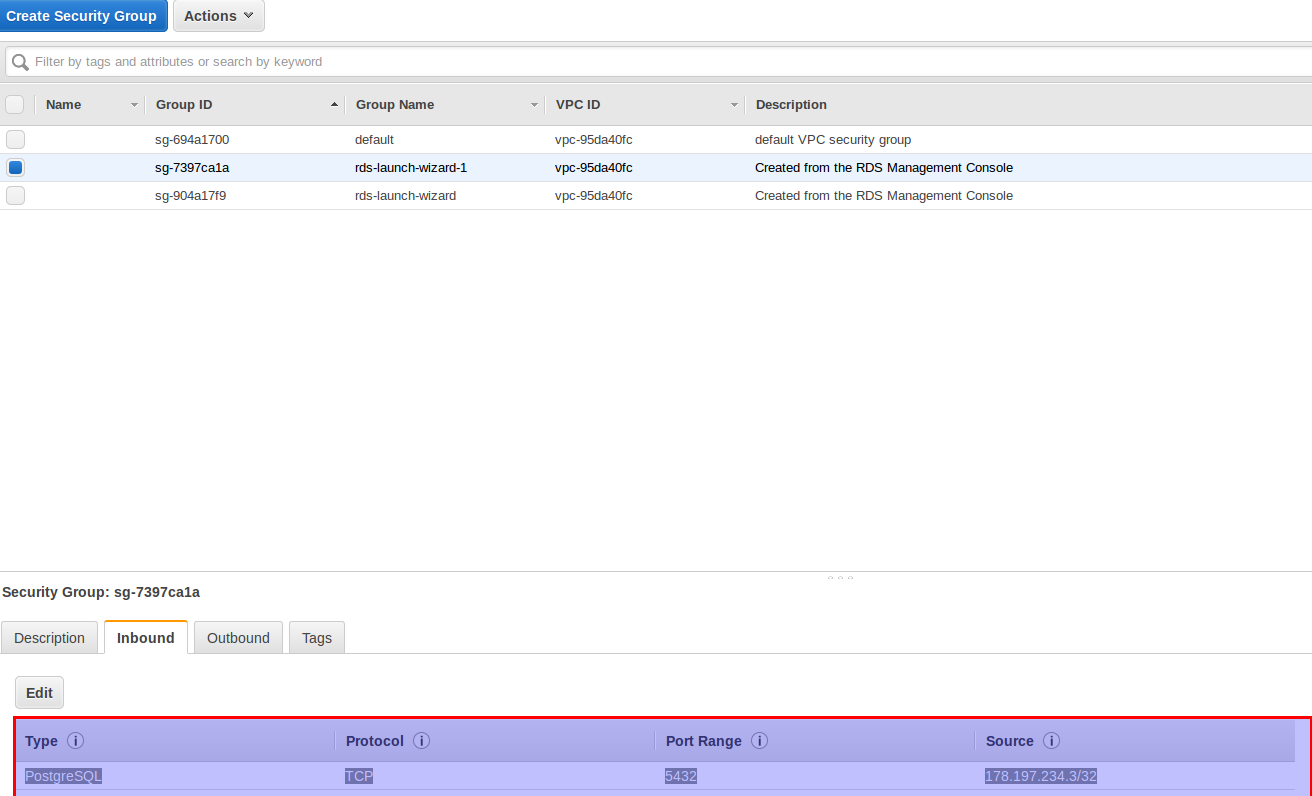
Task: Open the Actions dropdown menu
Action: click(219, 16)
